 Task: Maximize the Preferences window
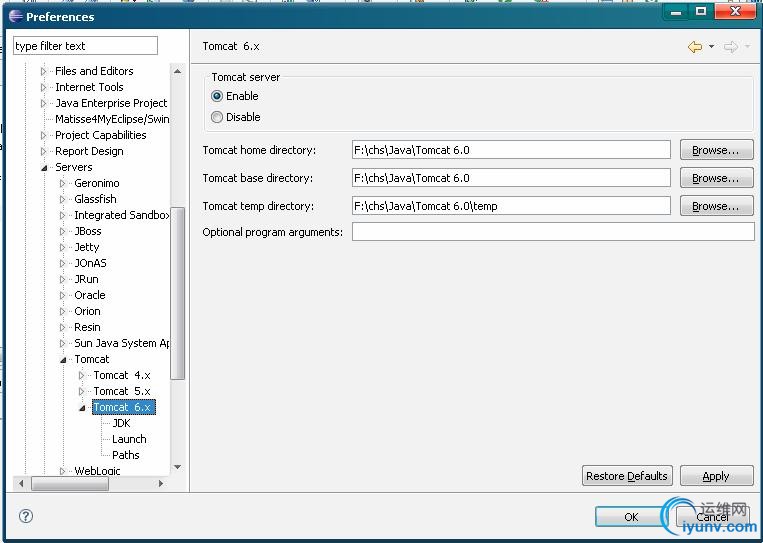tap(701, 12)
